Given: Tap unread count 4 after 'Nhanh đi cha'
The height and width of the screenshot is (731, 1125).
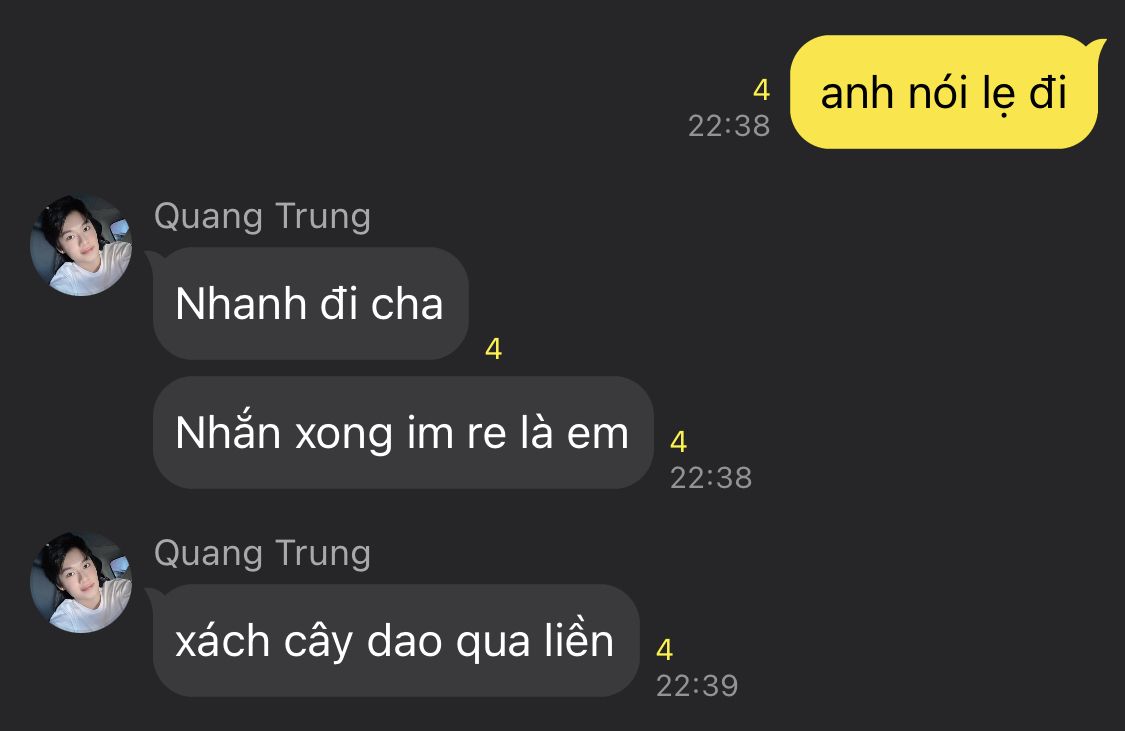Looking at the screenshot, I should [493, 349].
